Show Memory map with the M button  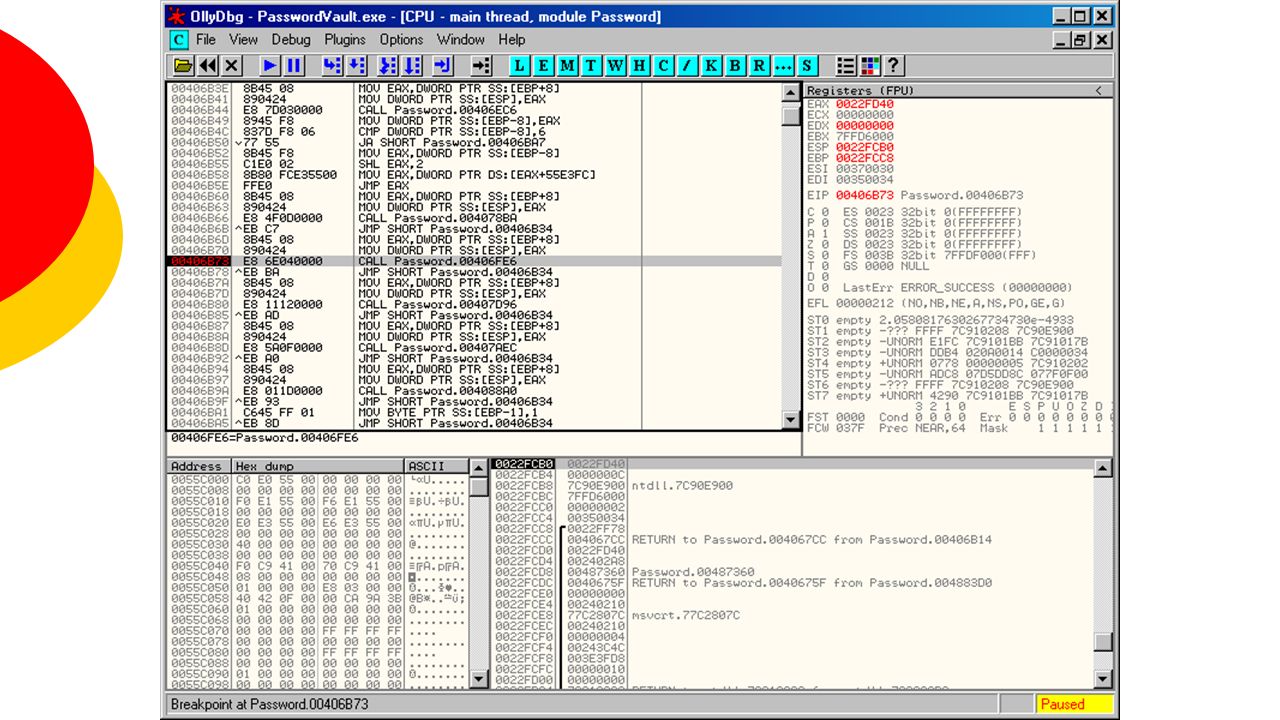[x=568, y=66]
